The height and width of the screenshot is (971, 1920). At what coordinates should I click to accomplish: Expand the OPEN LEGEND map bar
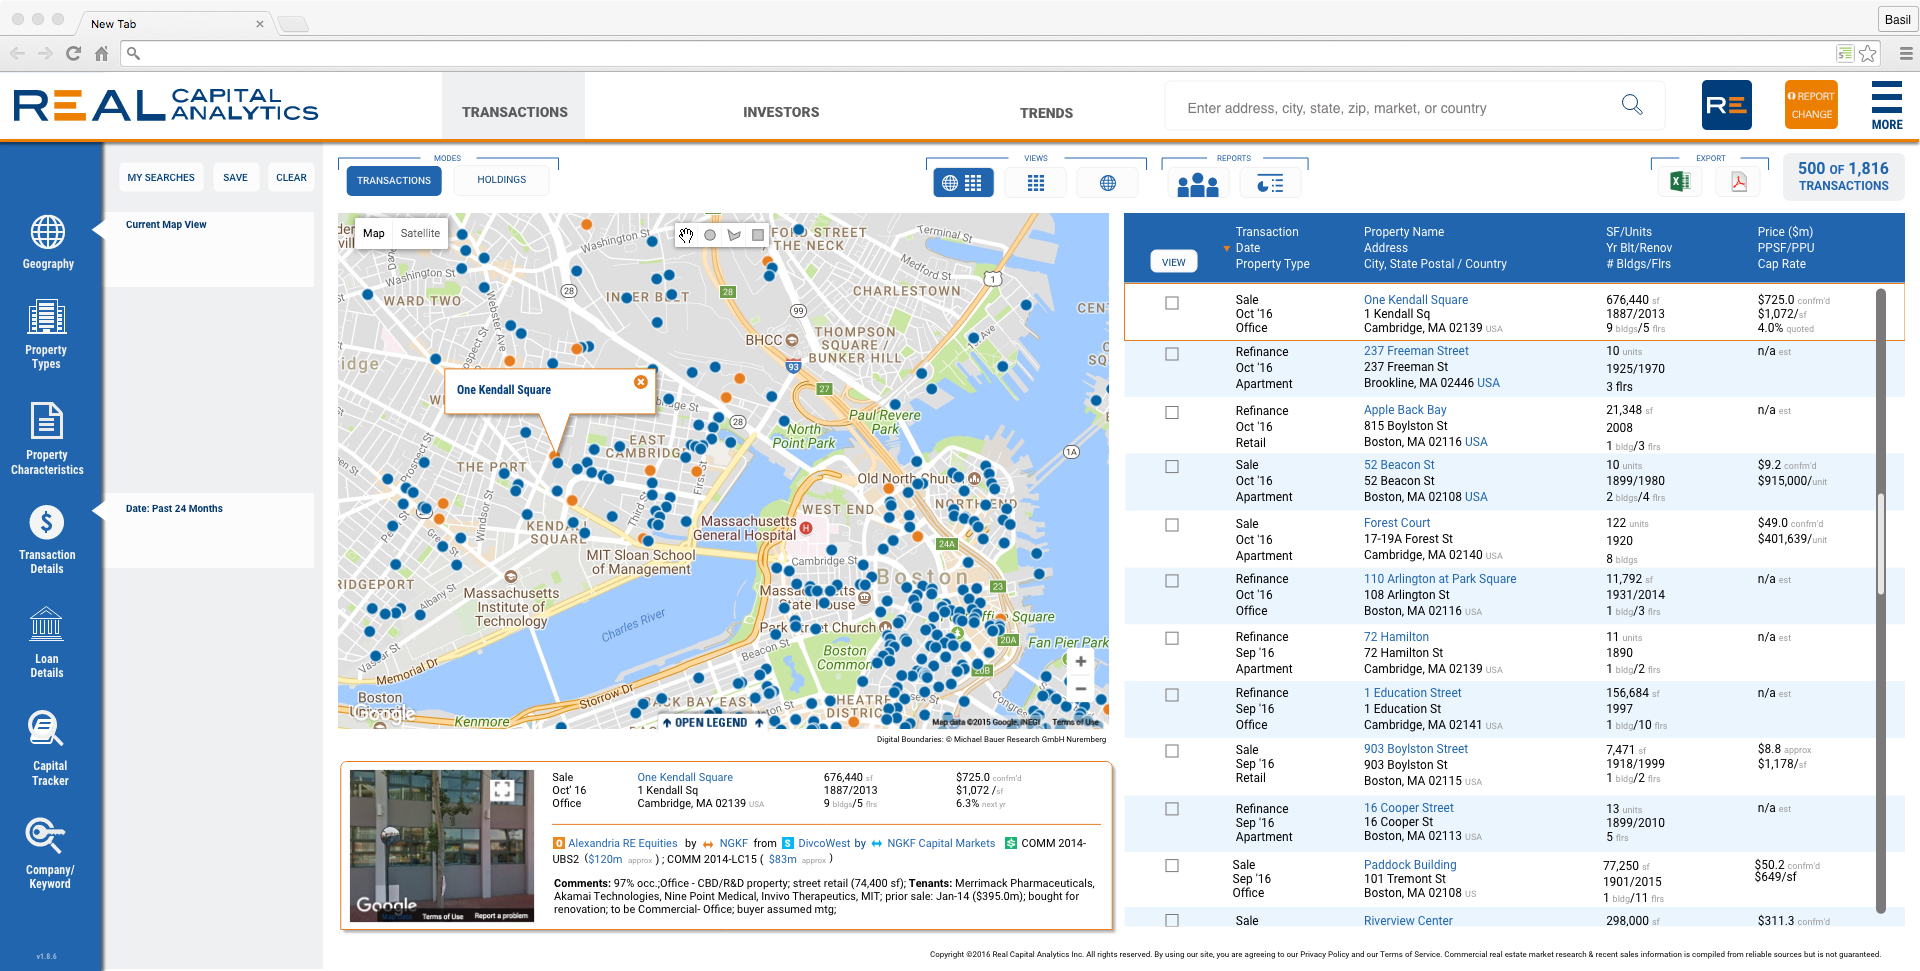coord(711,722)
